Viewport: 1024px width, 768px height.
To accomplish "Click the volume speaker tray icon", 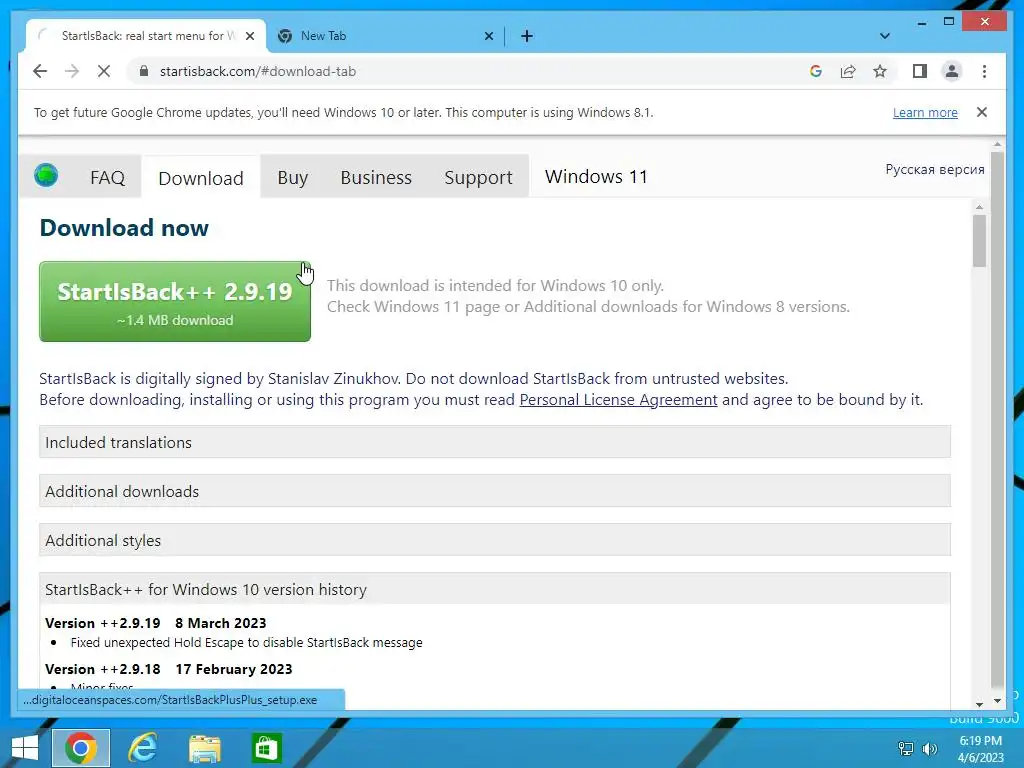I will 929,749.
